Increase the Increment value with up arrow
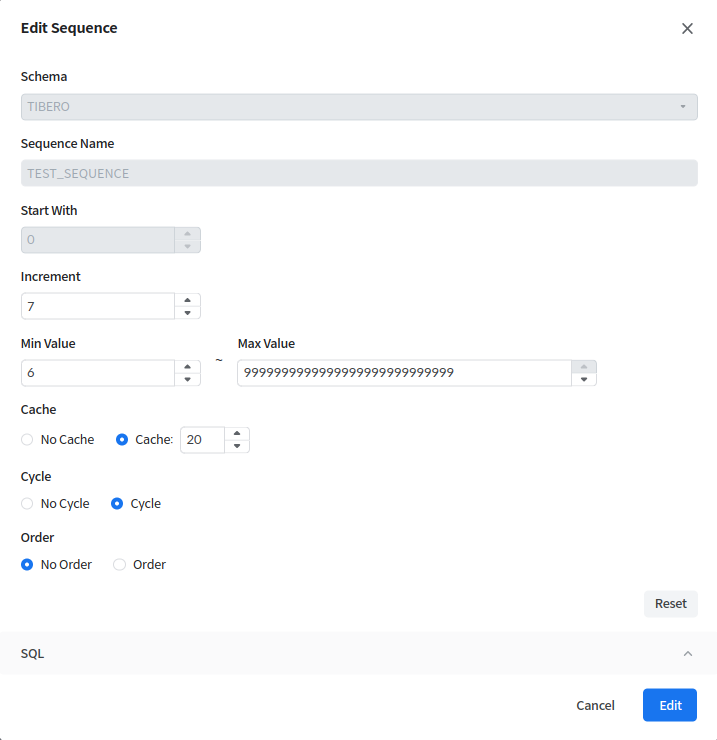The image size is (717, 740). 187,300
